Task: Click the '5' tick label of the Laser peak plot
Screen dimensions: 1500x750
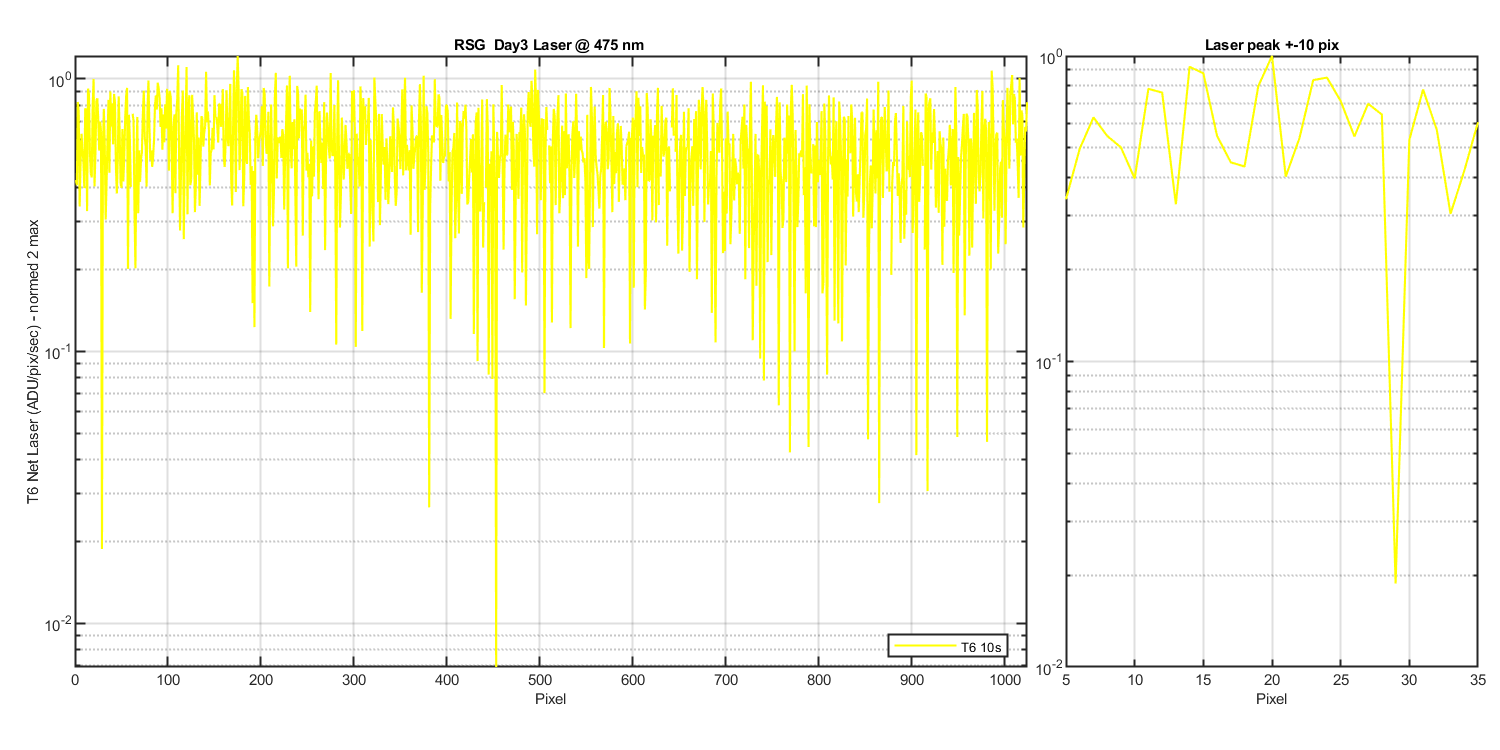Action: tap(1066, 680)
